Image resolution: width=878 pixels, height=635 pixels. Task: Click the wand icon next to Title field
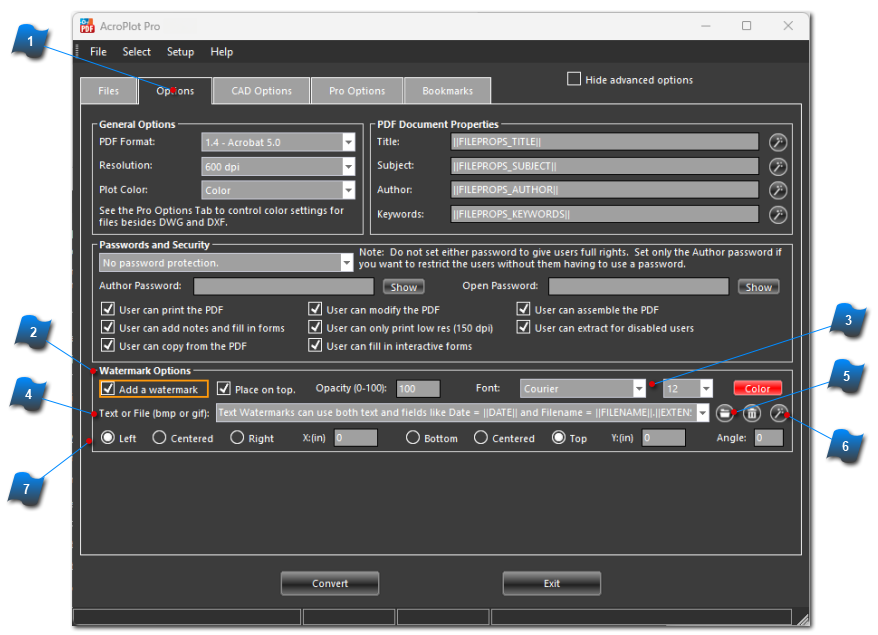(x=778, y=142)
